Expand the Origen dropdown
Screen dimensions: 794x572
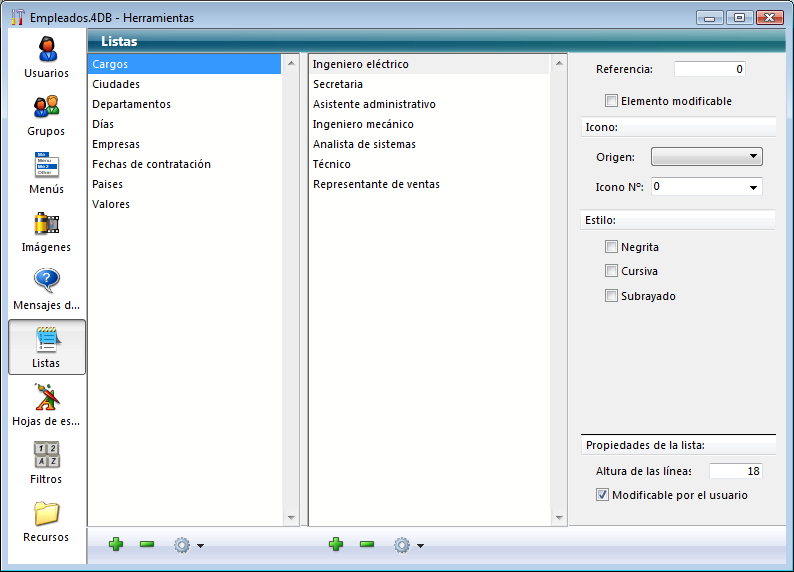pos(706,157)
